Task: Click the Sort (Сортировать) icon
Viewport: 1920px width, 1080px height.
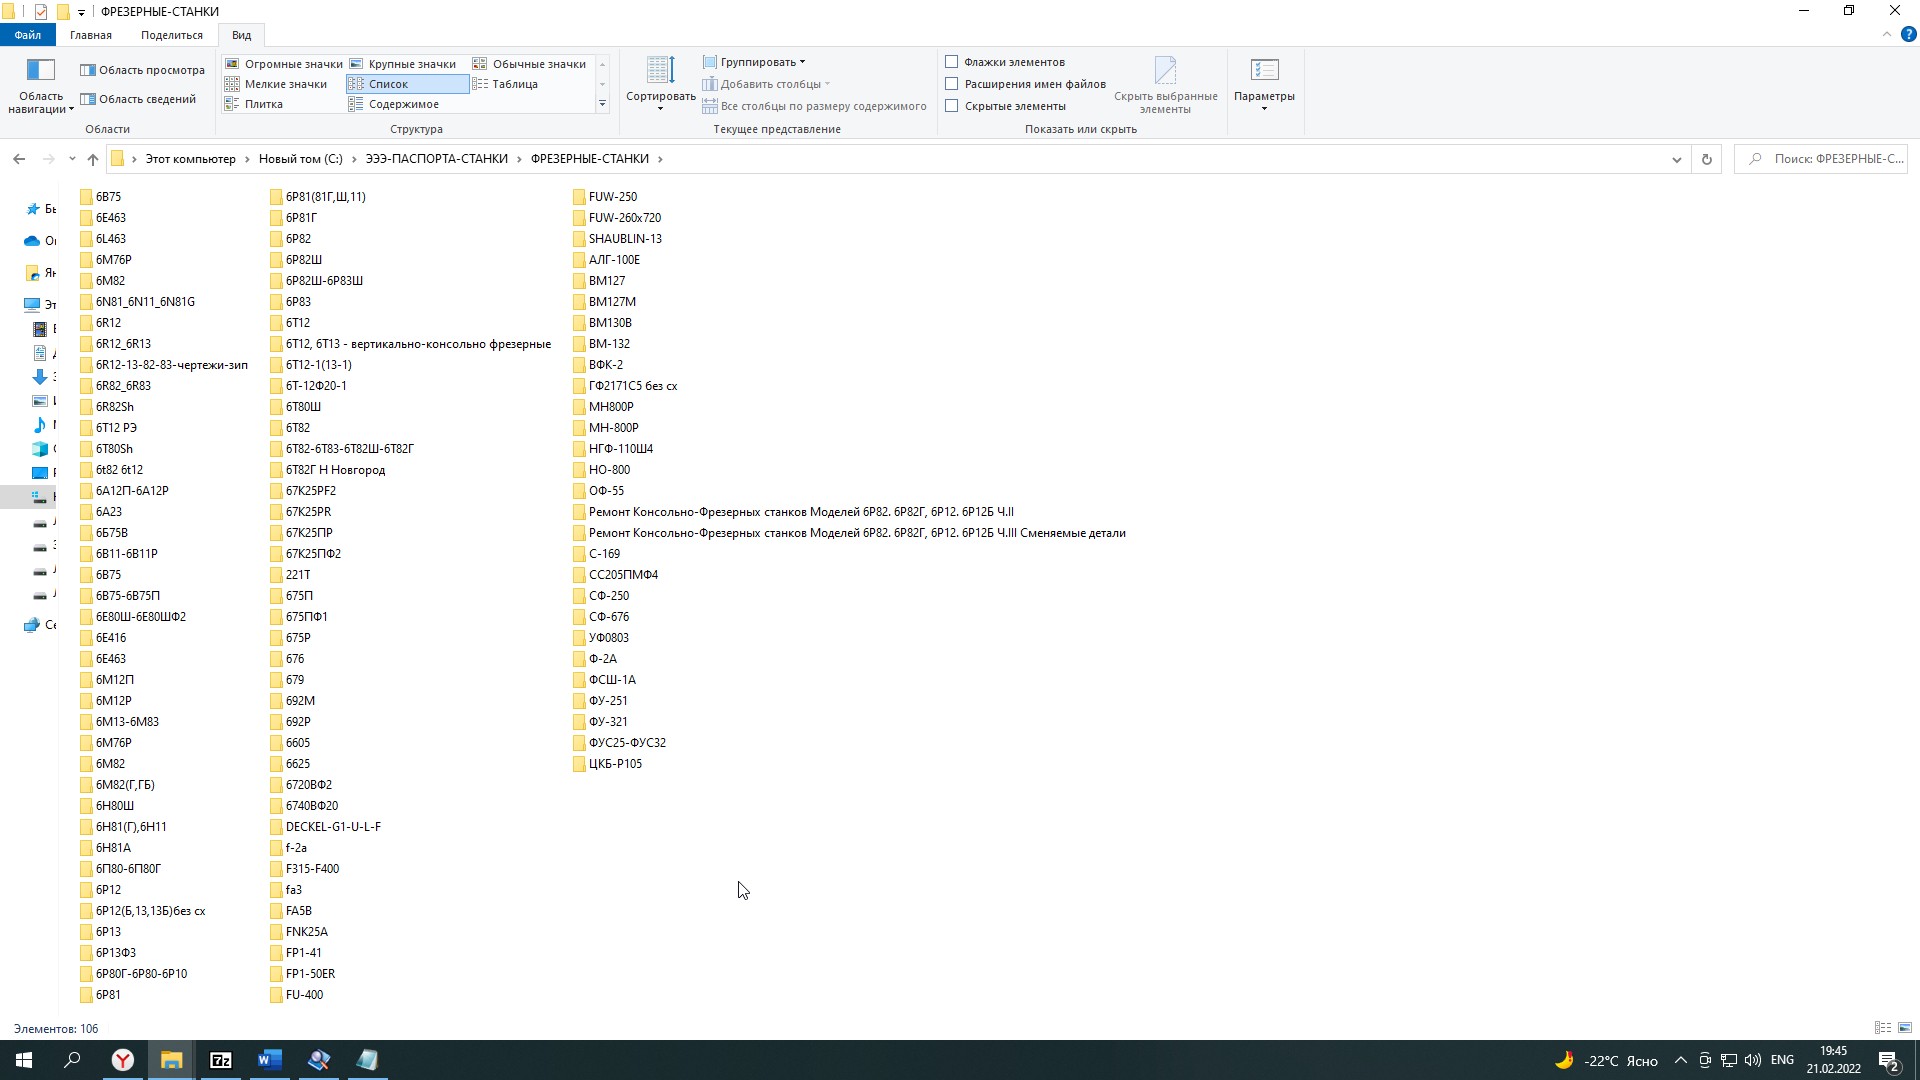Action: point(660,72)
